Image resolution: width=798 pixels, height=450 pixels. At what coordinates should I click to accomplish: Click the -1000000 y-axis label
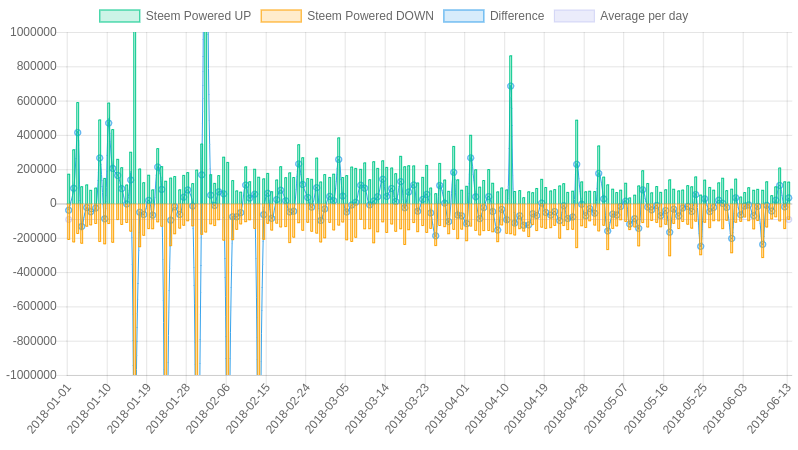pos(31,375)
